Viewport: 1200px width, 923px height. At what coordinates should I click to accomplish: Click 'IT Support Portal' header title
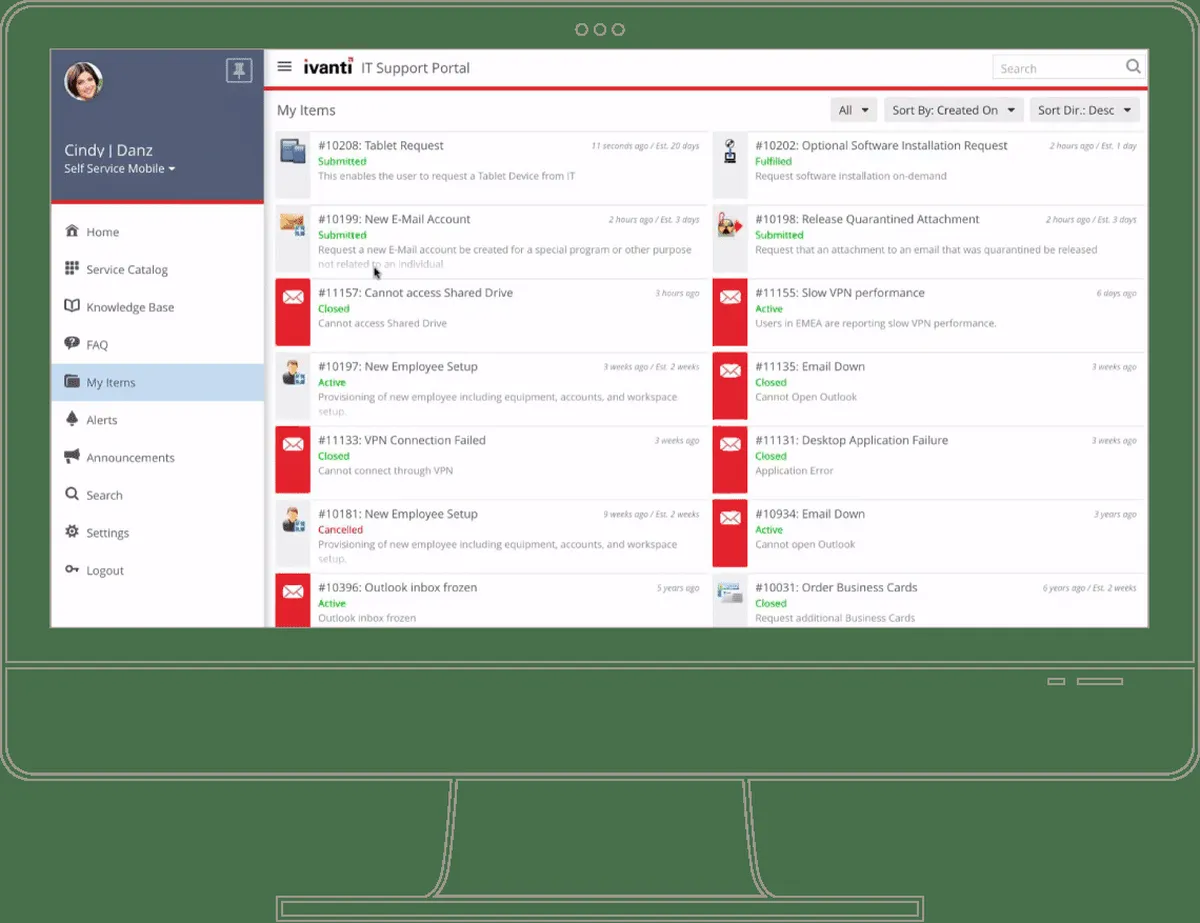(415, 68)
